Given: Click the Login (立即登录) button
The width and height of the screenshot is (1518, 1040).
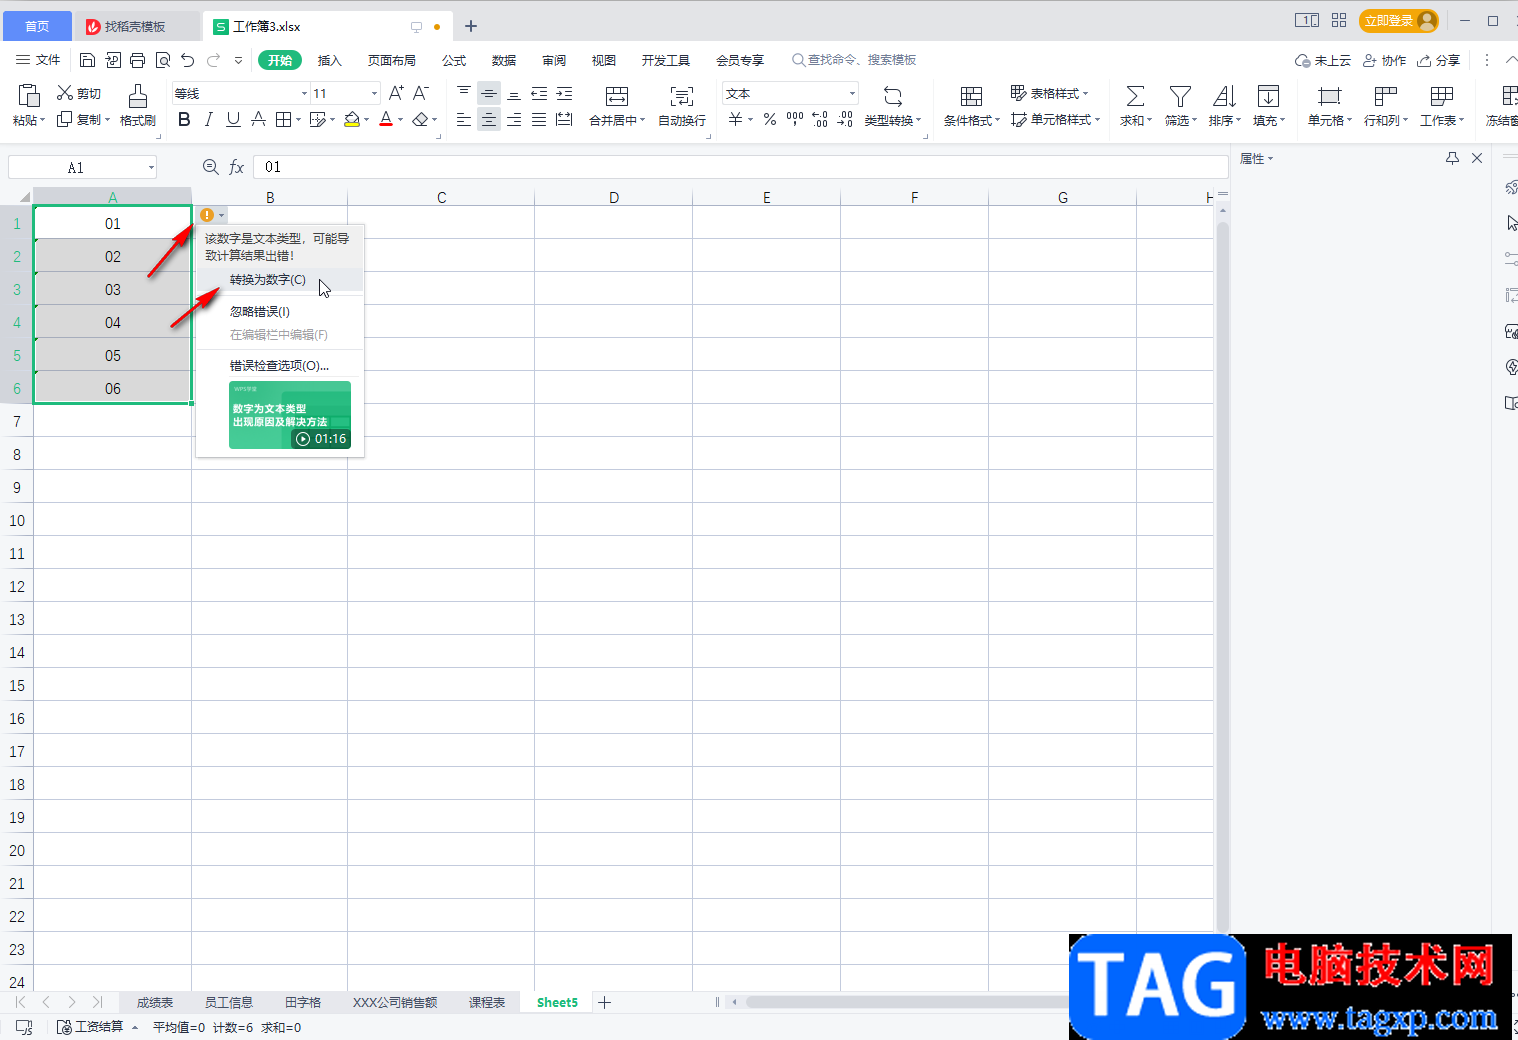Looking at the screenshot, I should (x=1399, y=20).
